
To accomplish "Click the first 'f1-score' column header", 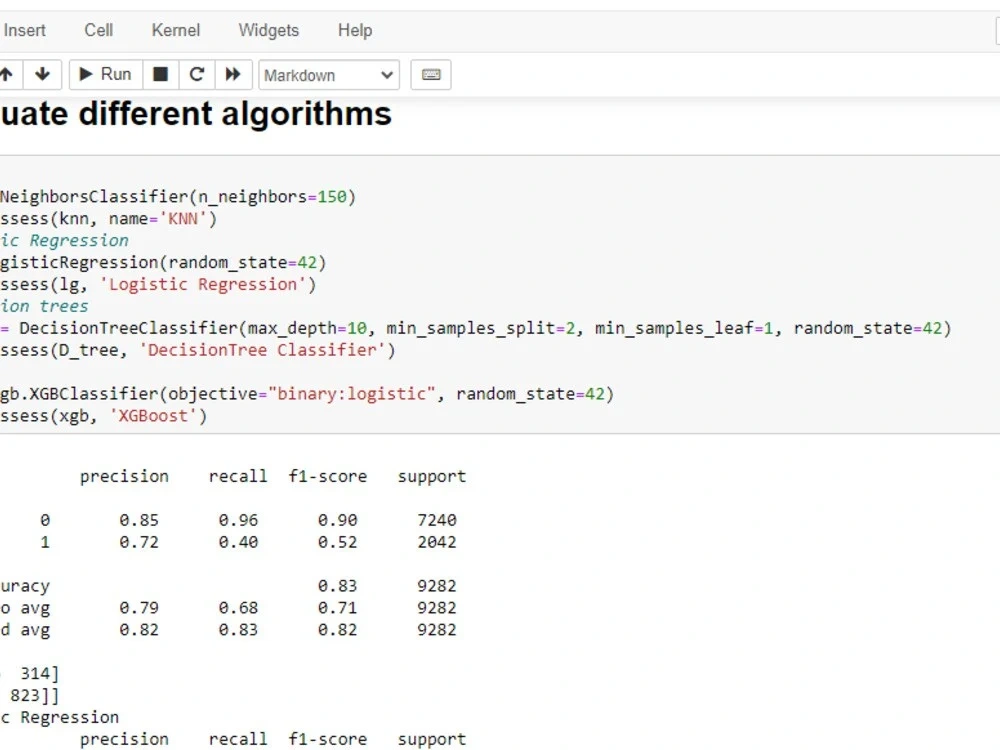I will pos(328,476).
